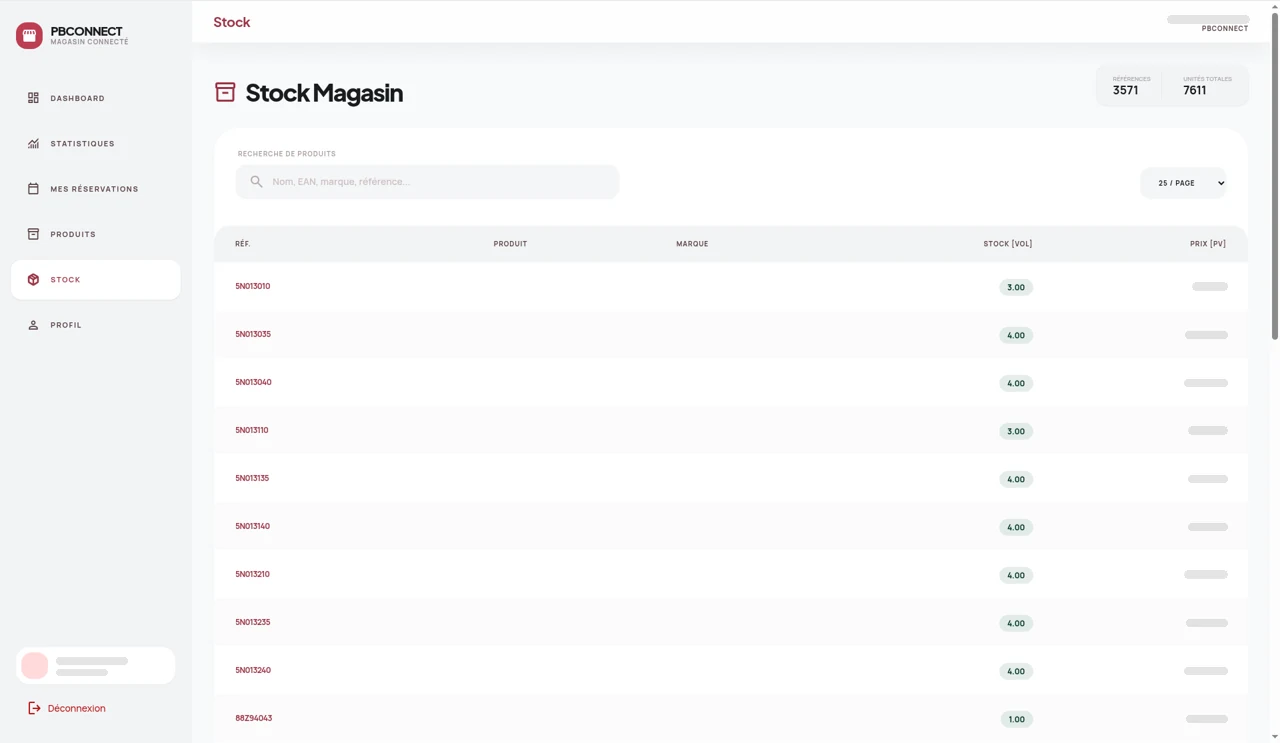Click the Dashboard grid icon
Image resolution: width=1280 pixels, height=743 pixels.
click(33, 98)
